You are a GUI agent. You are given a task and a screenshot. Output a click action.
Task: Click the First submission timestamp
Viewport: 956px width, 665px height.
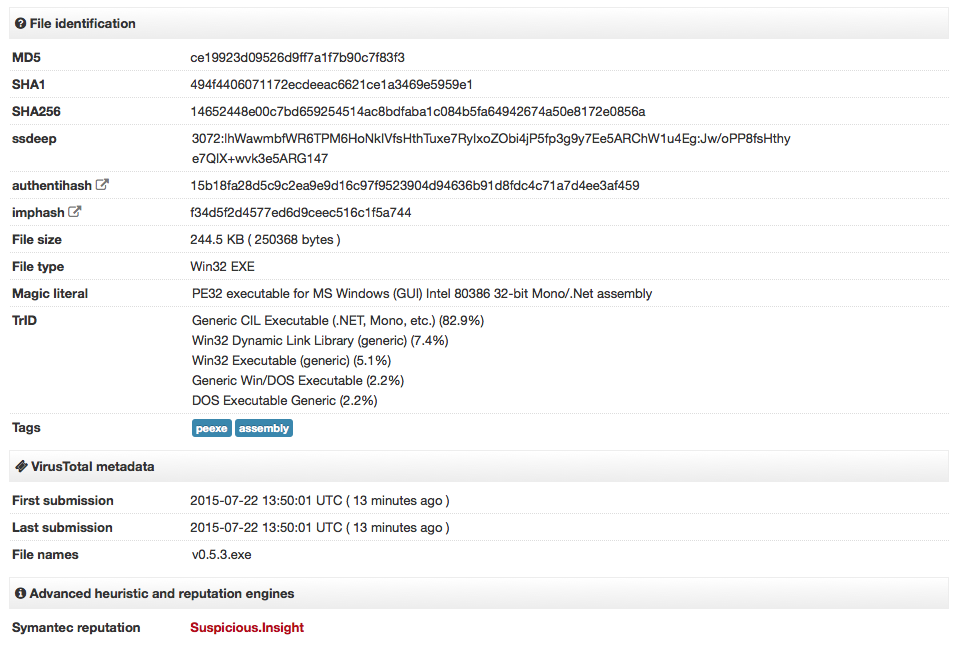319,500
